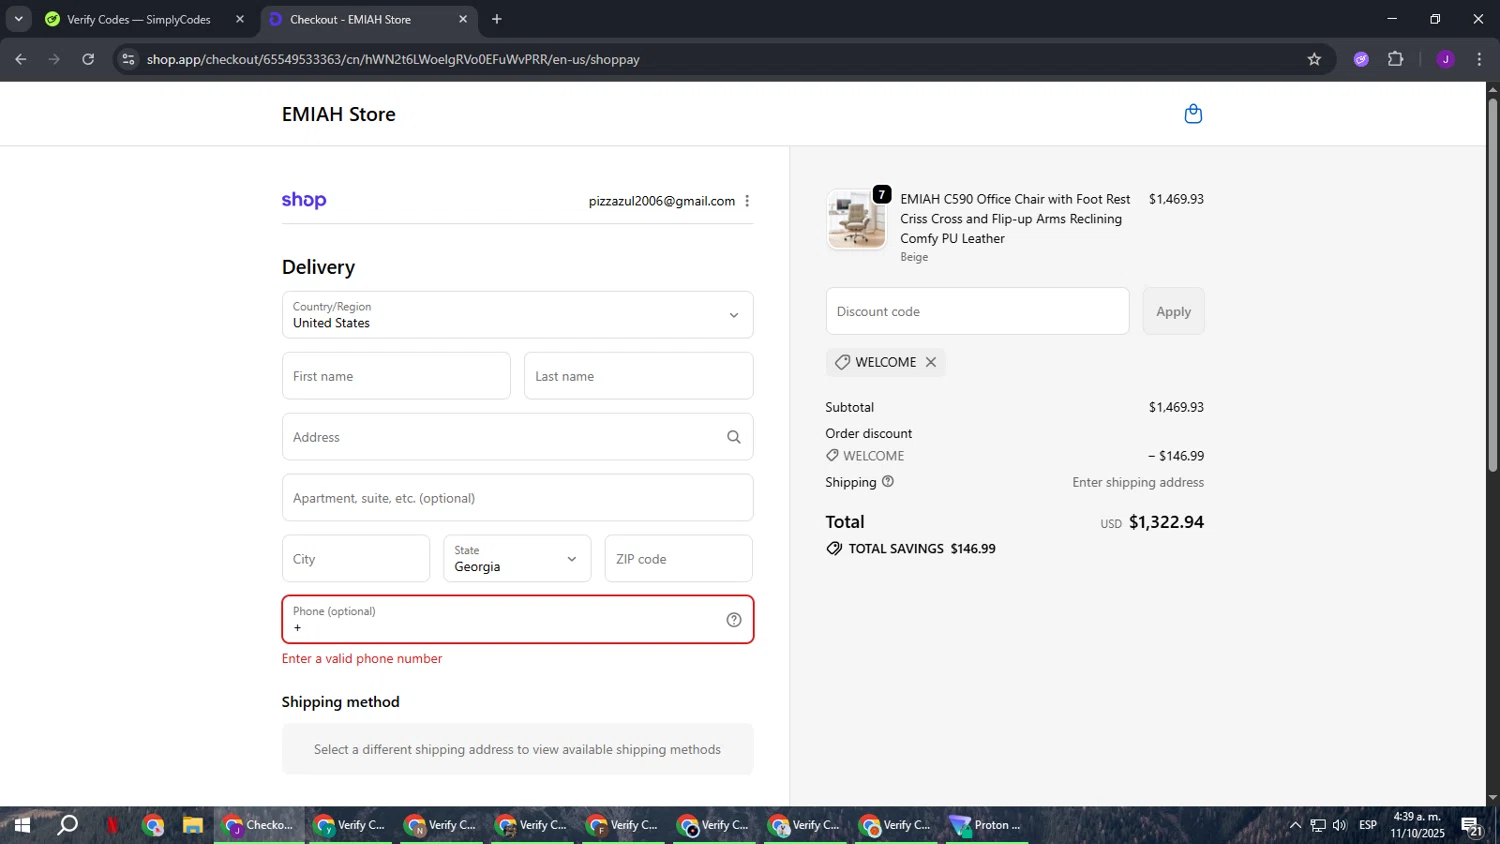The width and height of the screenshot is (1500, 844).
Task: Open Chrome extensions puzzle icon
Action: pos(1396,59)
